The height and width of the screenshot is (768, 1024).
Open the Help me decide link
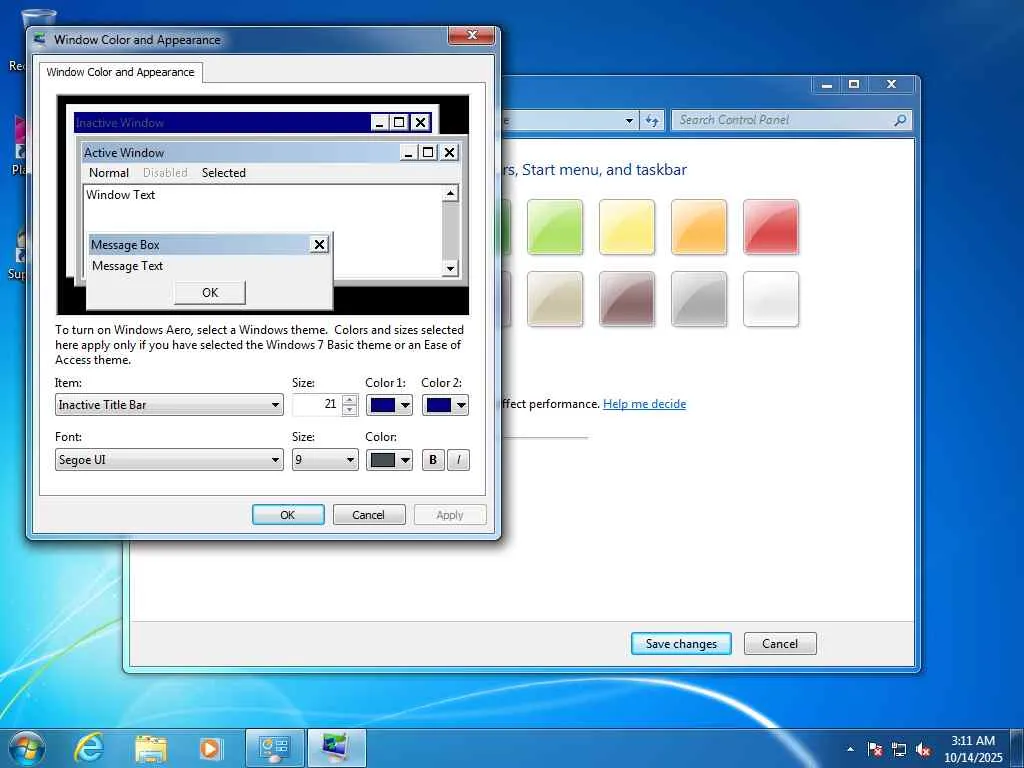click(x=644, y=404)
